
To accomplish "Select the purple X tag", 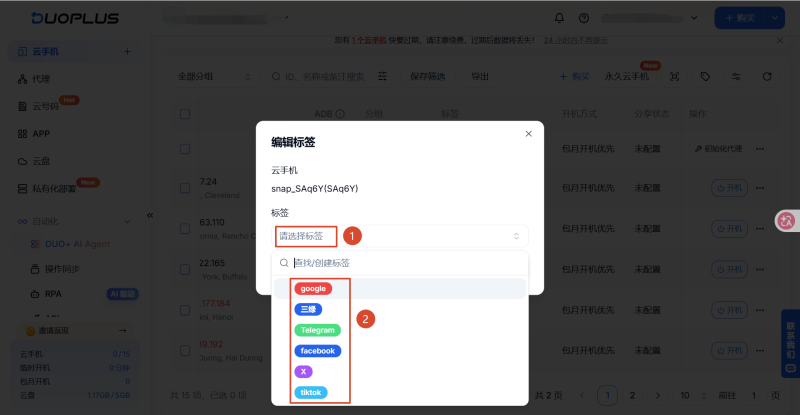I will (x=304, y=372).
